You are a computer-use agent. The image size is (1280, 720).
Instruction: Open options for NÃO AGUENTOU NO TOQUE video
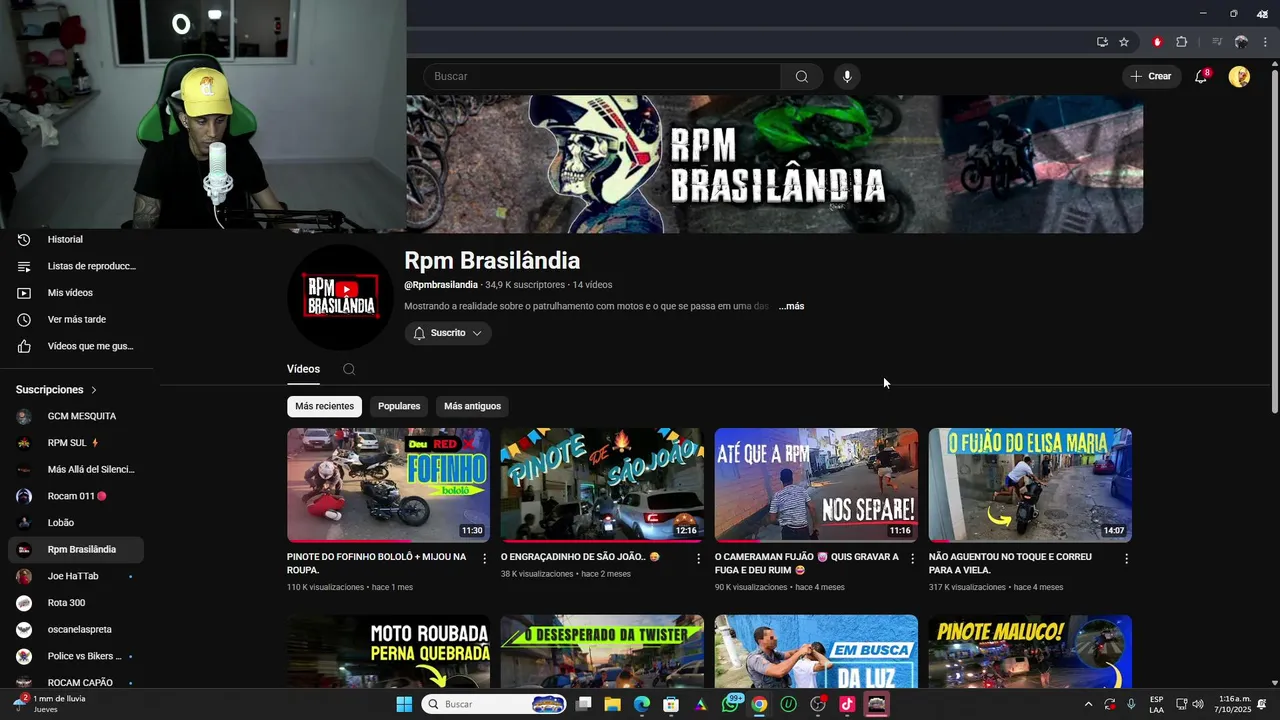(1126, 559)
